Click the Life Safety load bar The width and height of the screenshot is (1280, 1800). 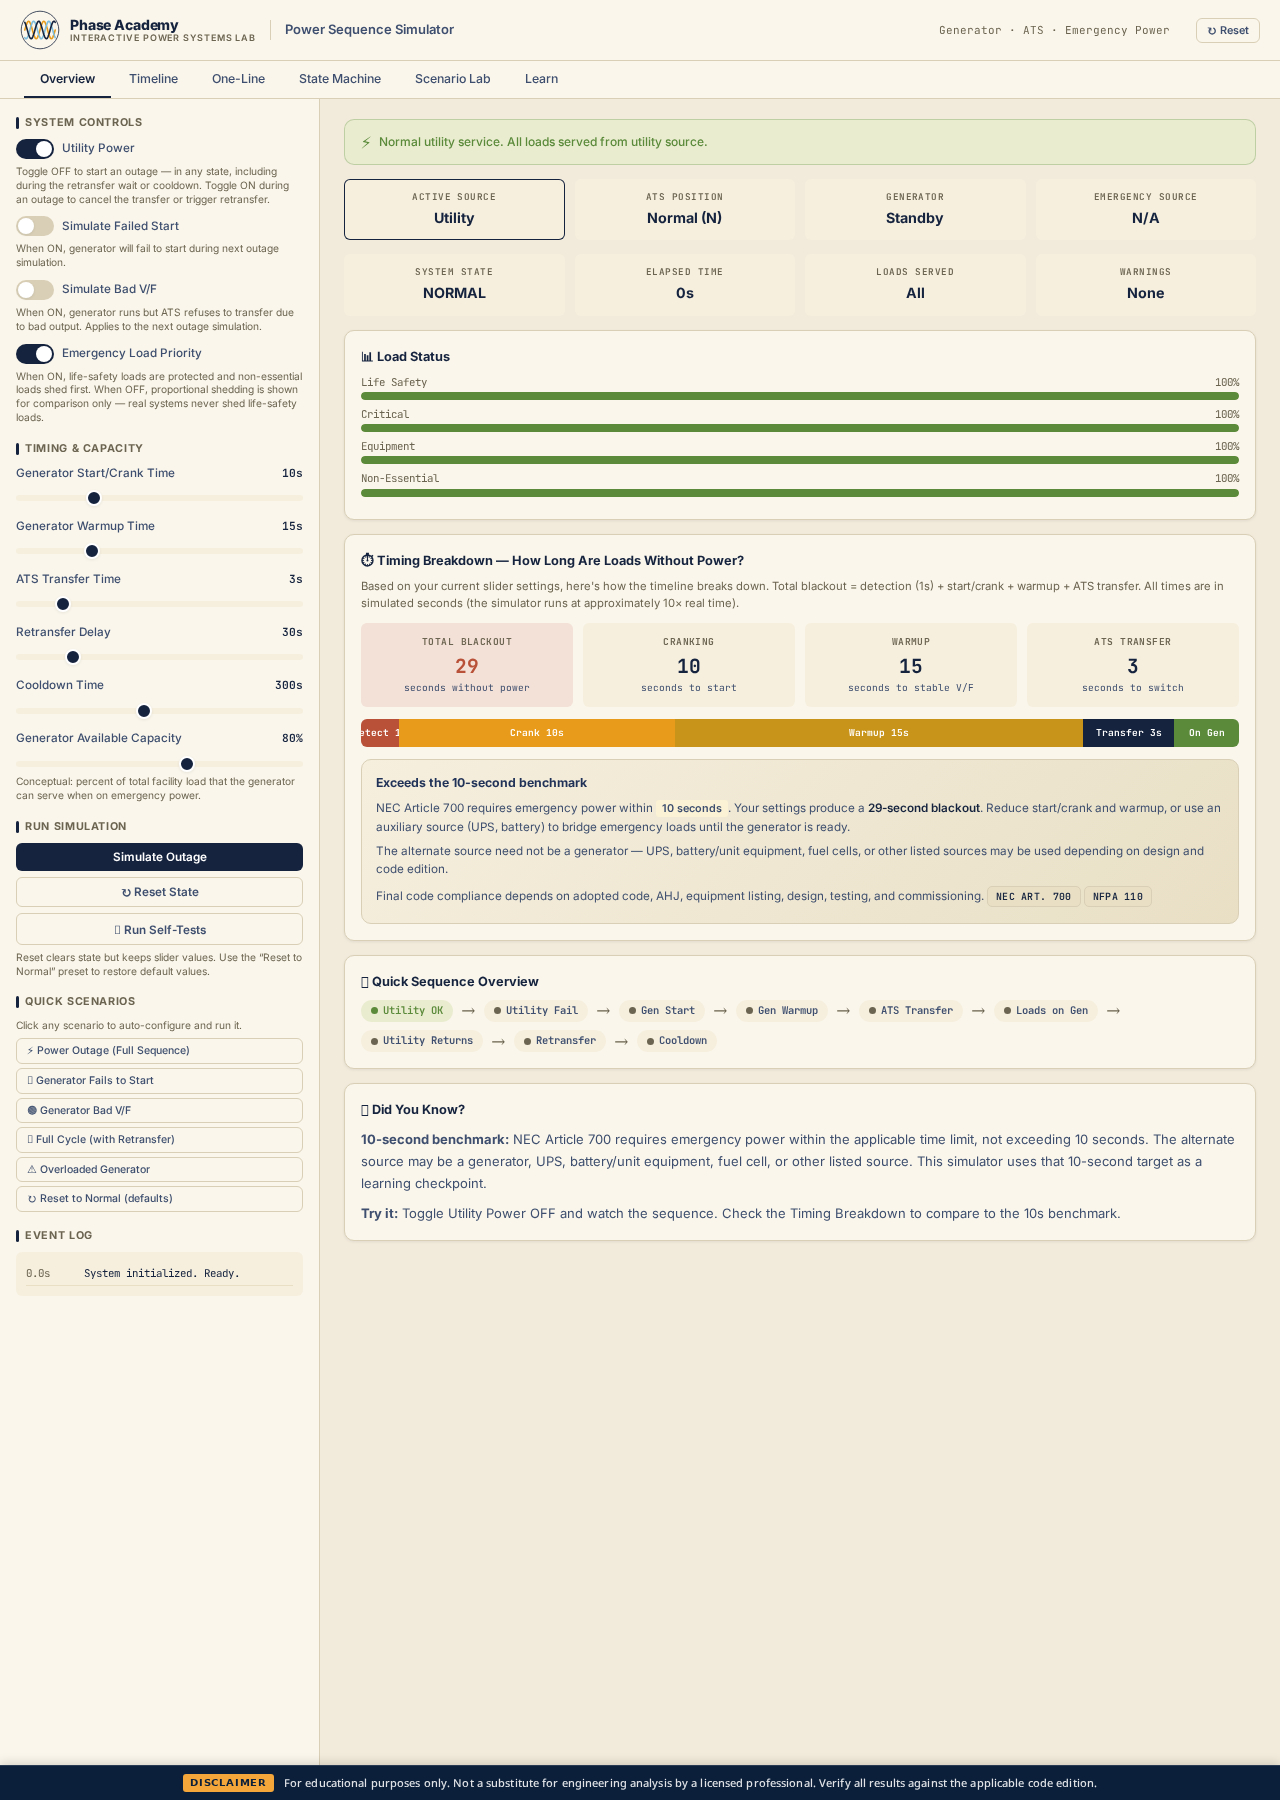point(800,396)
